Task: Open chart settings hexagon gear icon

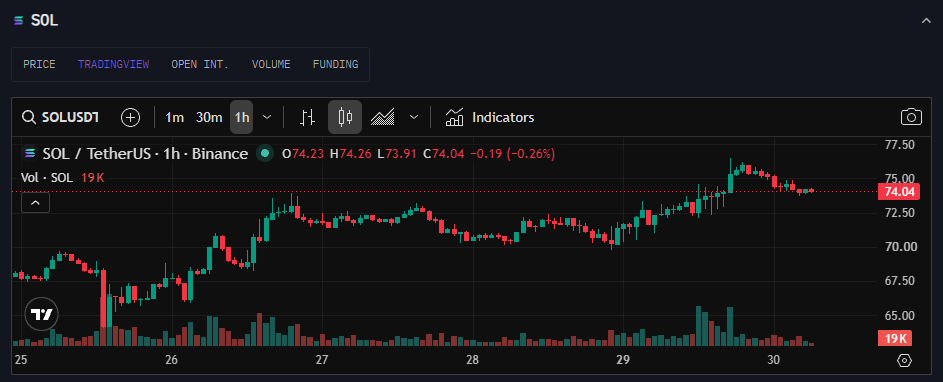Action: click(905, 360)
